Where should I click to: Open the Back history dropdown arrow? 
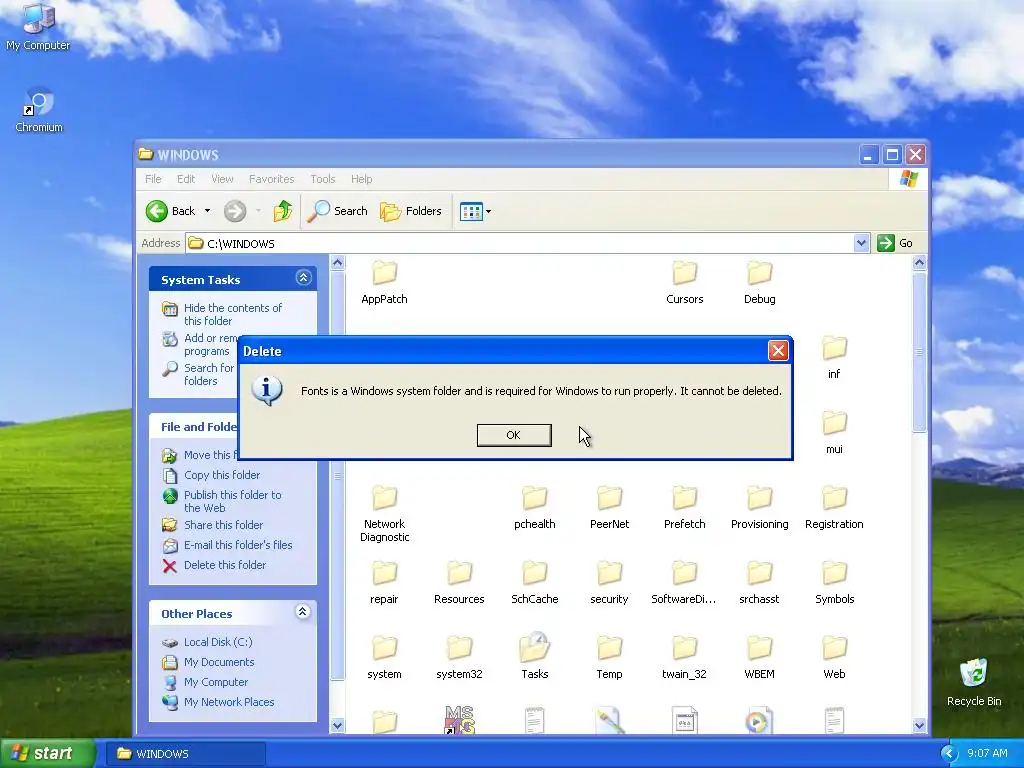(208, 211)
